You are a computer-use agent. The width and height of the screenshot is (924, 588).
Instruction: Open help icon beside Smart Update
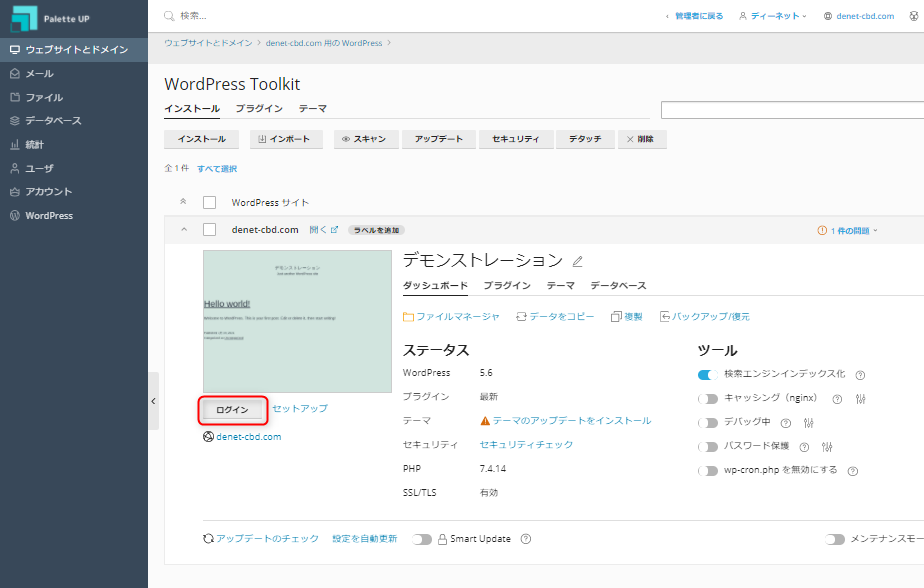pyautogui.click(x=526, y=539)
